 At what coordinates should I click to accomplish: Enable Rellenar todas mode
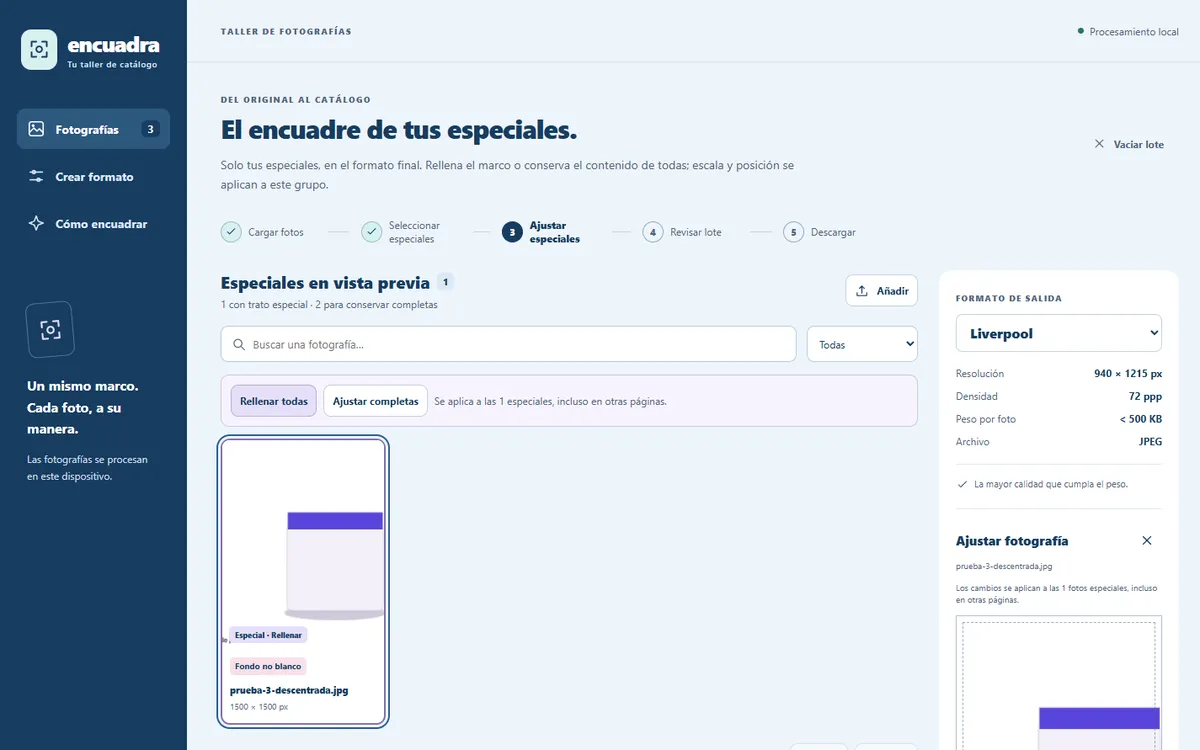[274, 401]
